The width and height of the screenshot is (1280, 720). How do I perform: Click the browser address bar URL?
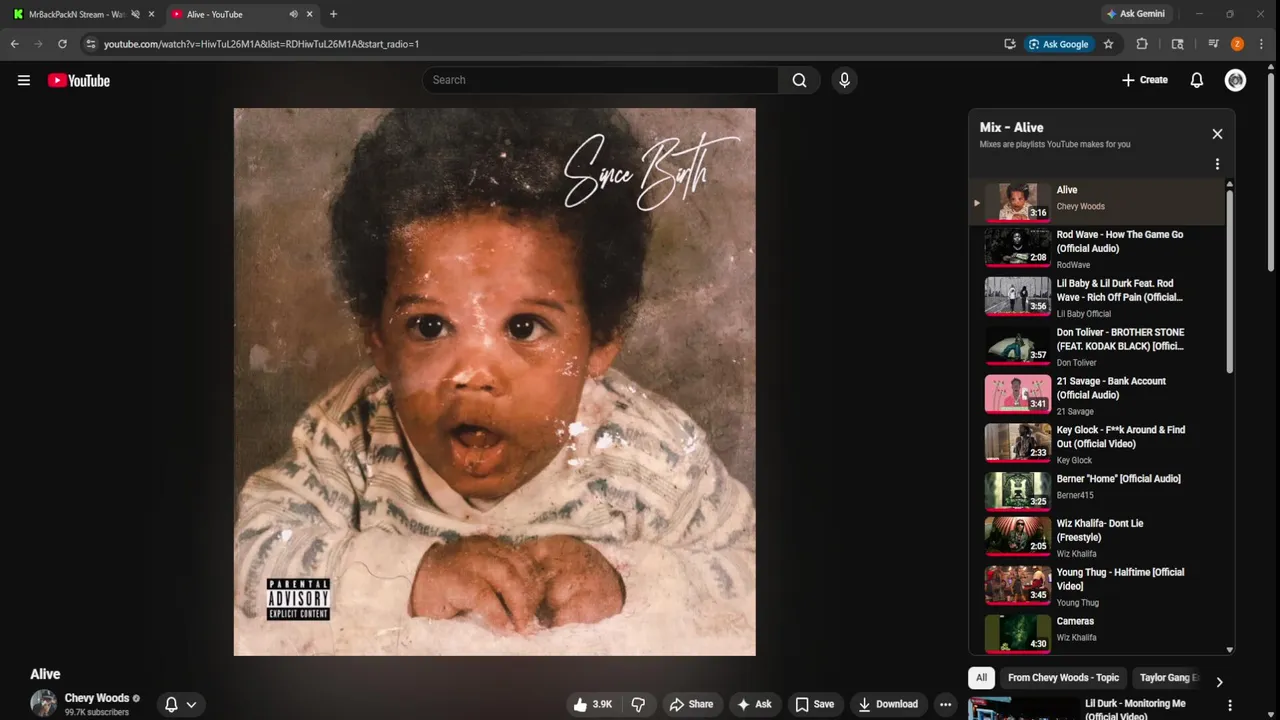tap(261, 44)
